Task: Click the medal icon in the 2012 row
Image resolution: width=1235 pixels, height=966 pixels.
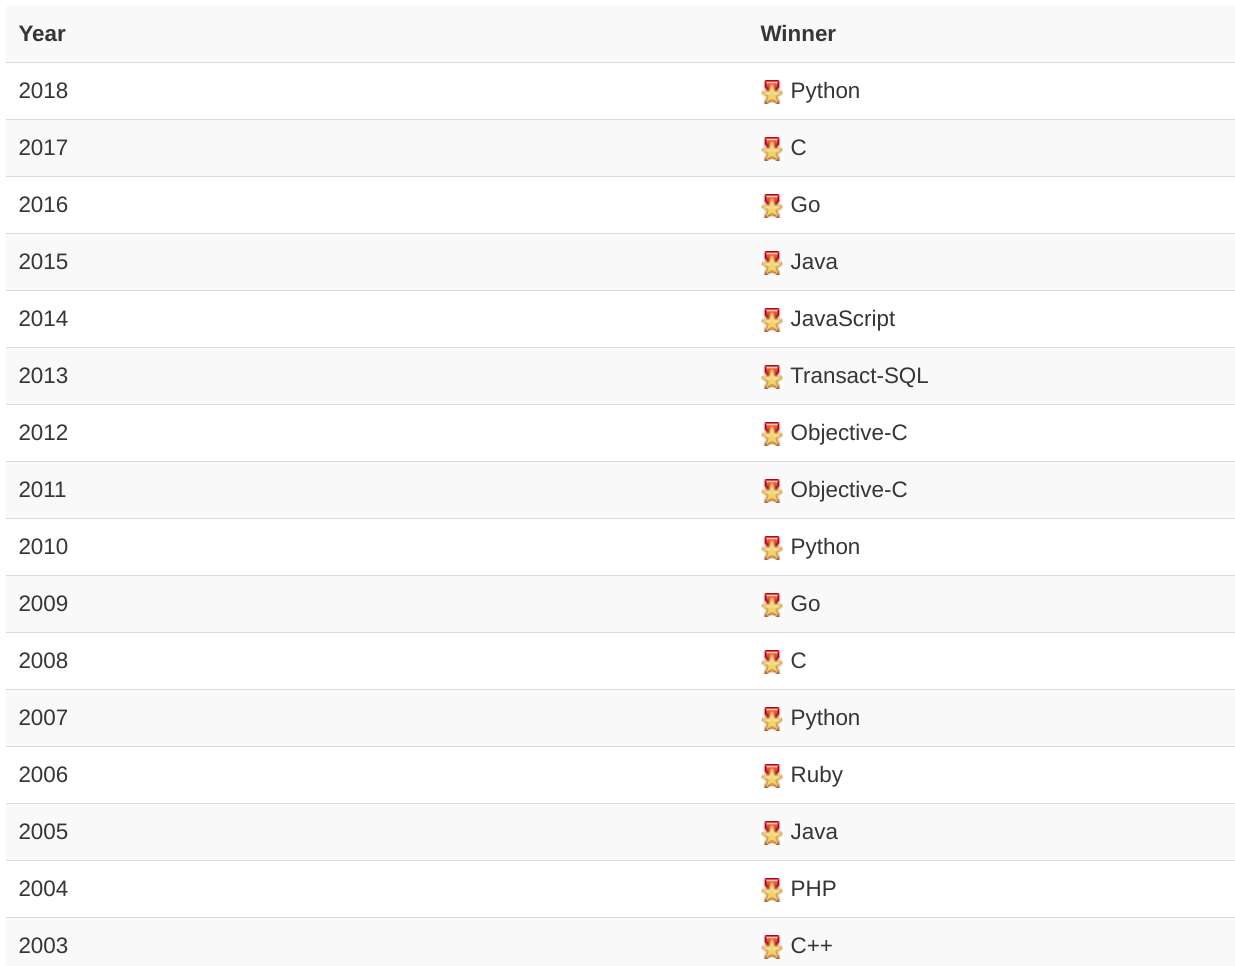Action: click(x=771, y=434)
